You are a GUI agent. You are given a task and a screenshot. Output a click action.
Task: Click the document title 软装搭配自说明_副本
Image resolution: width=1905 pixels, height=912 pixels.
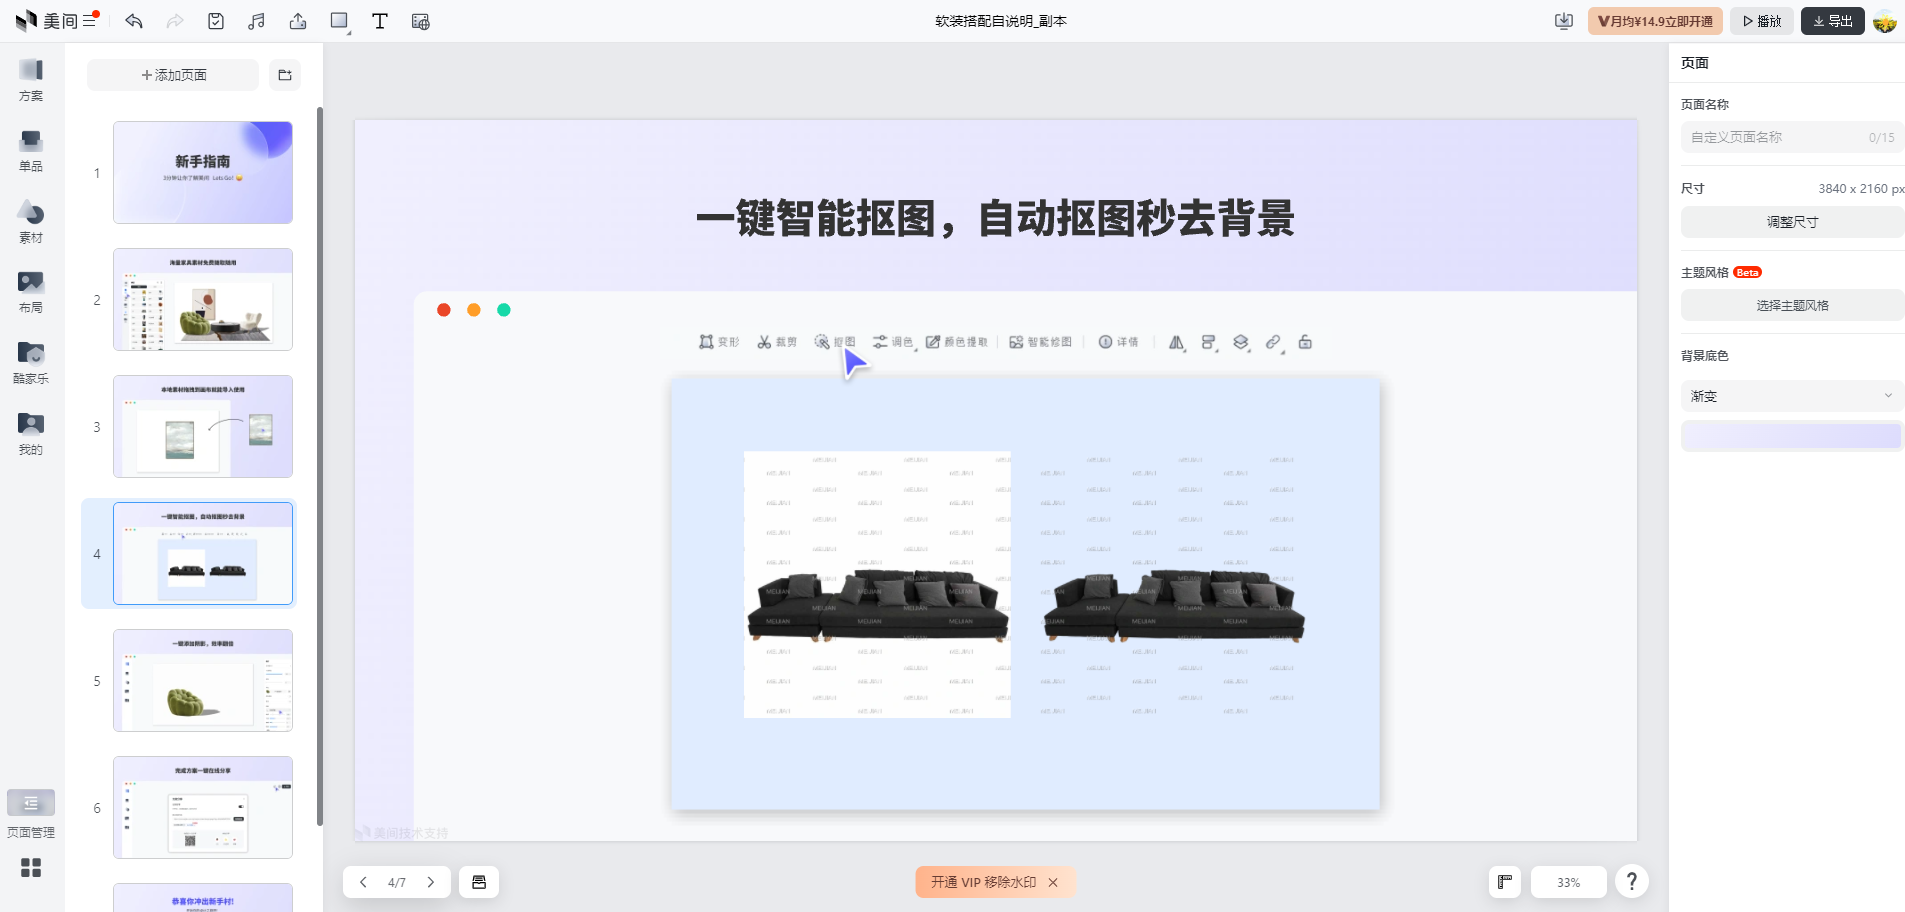[x=1001, y=21]
